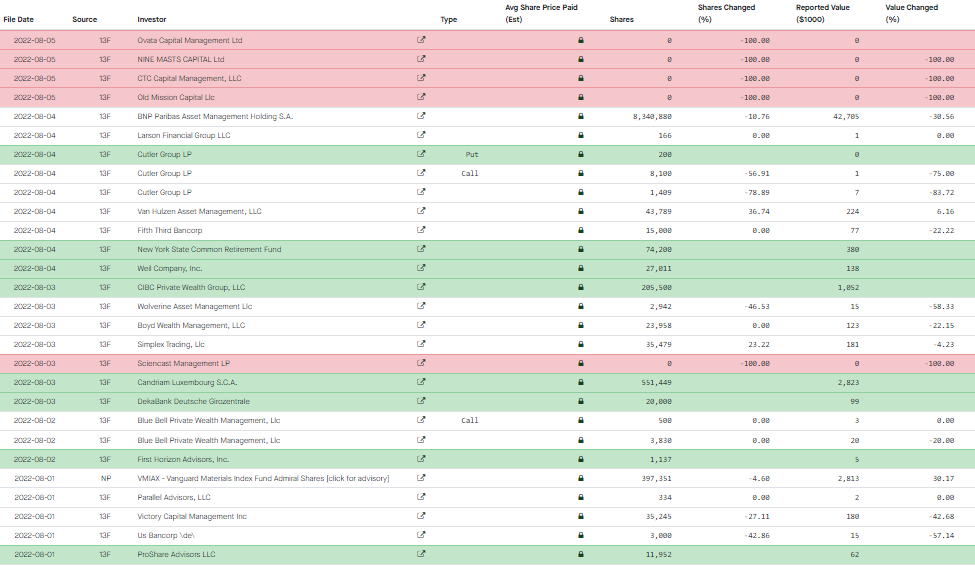Open external link icon for BNP Paribas Asset Management
This screenshot has height=566, width=975.
[x=421, y=116]
